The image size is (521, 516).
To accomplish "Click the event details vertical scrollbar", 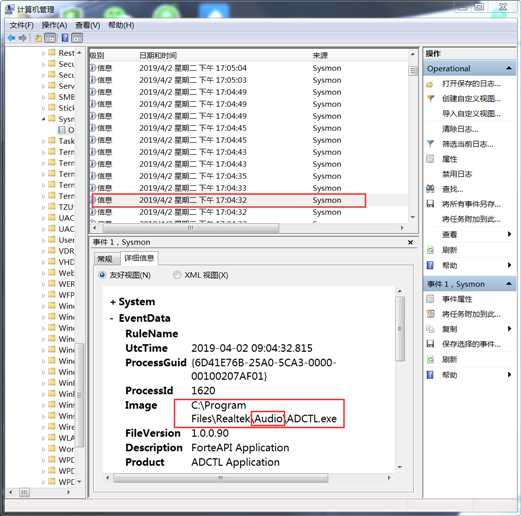I will (x=400, y=379).
